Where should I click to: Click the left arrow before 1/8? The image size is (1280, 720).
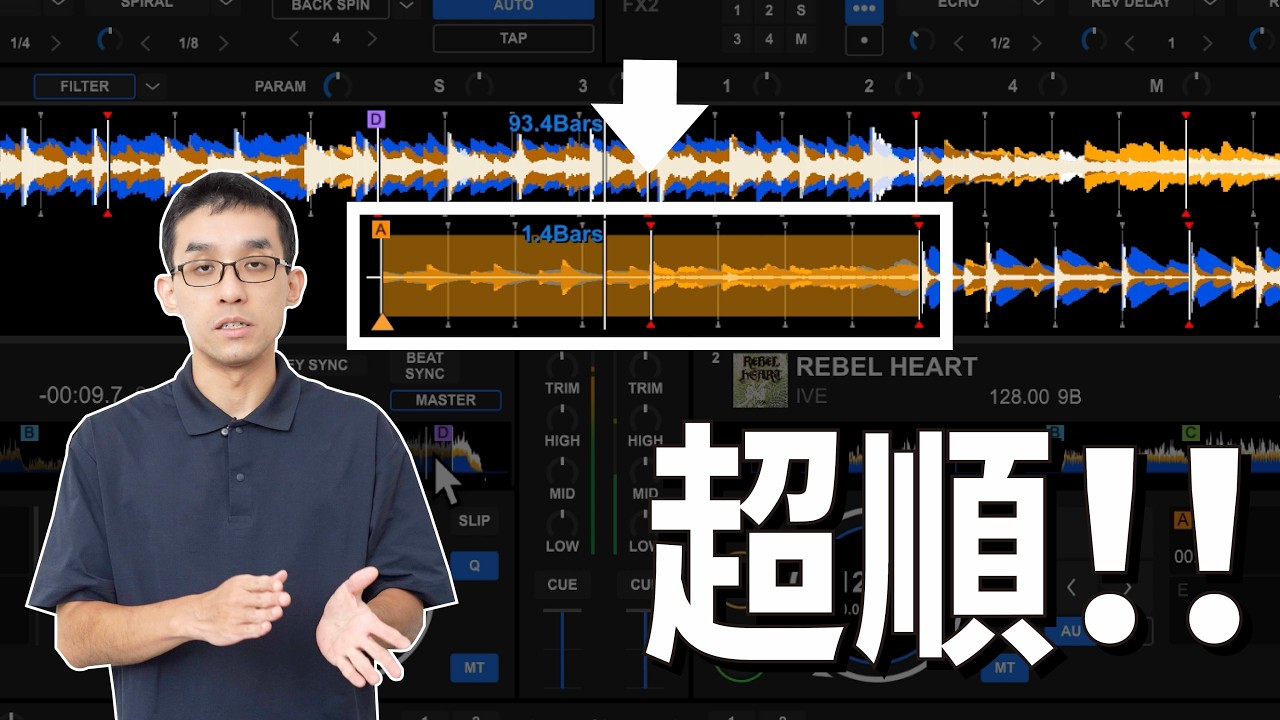click(x=146, y=43)
